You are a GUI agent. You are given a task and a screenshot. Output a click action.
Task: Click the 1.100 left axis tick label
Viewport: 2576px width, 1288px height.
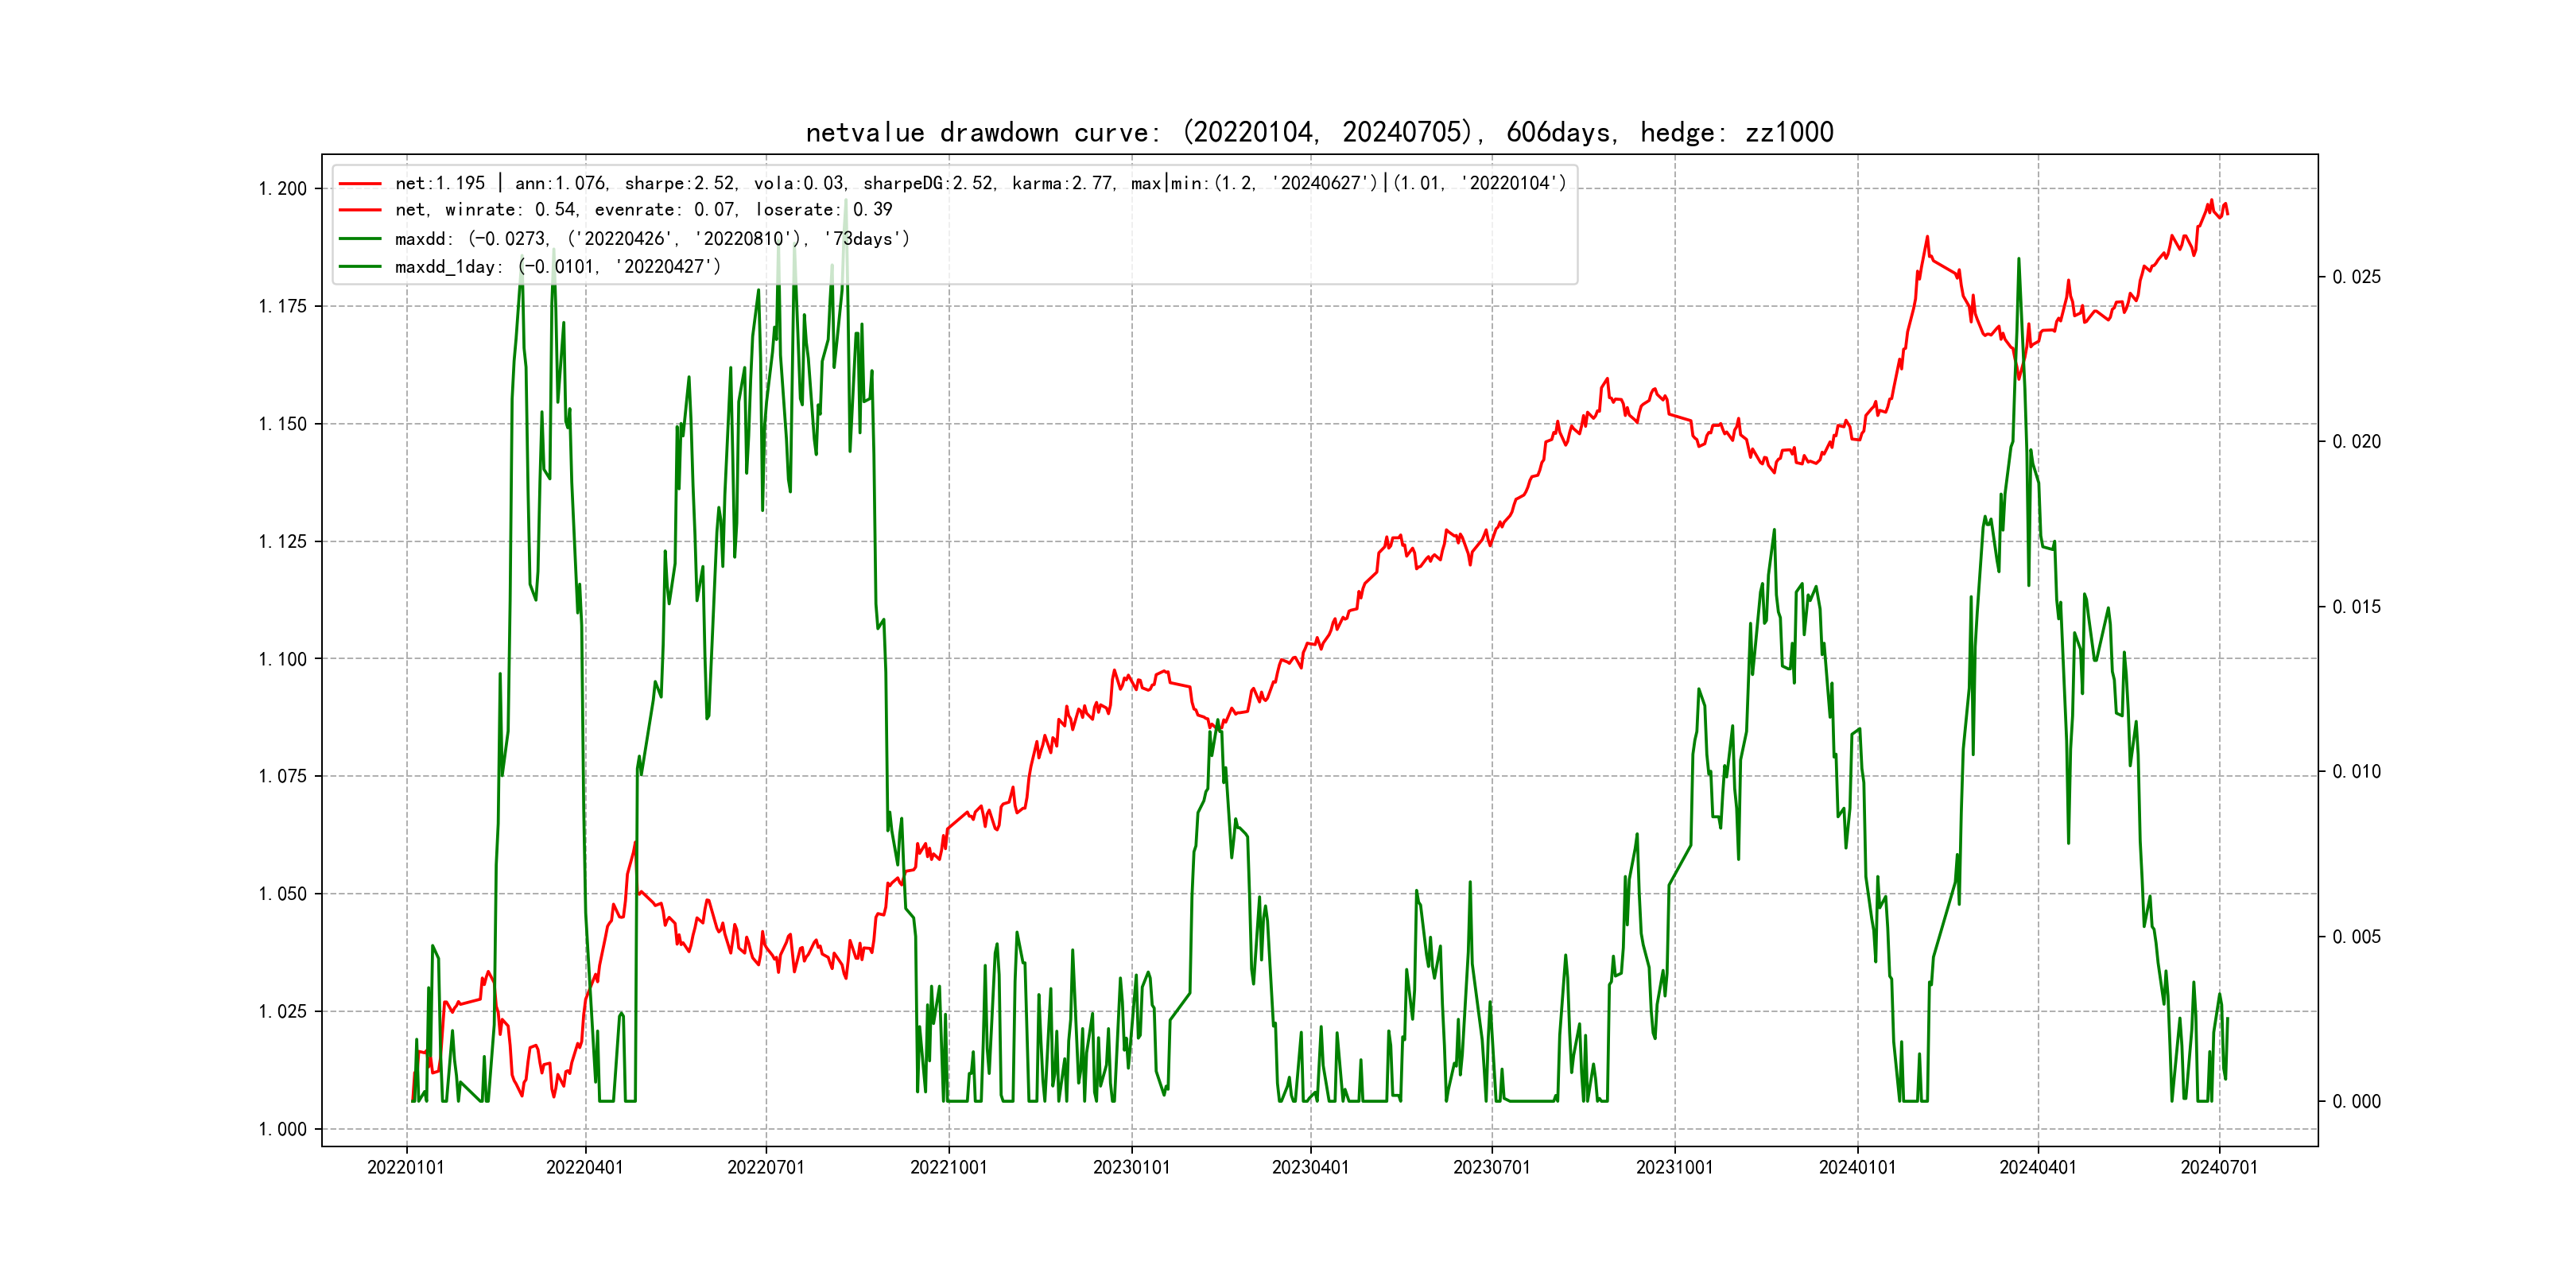(x=283, y=659)
